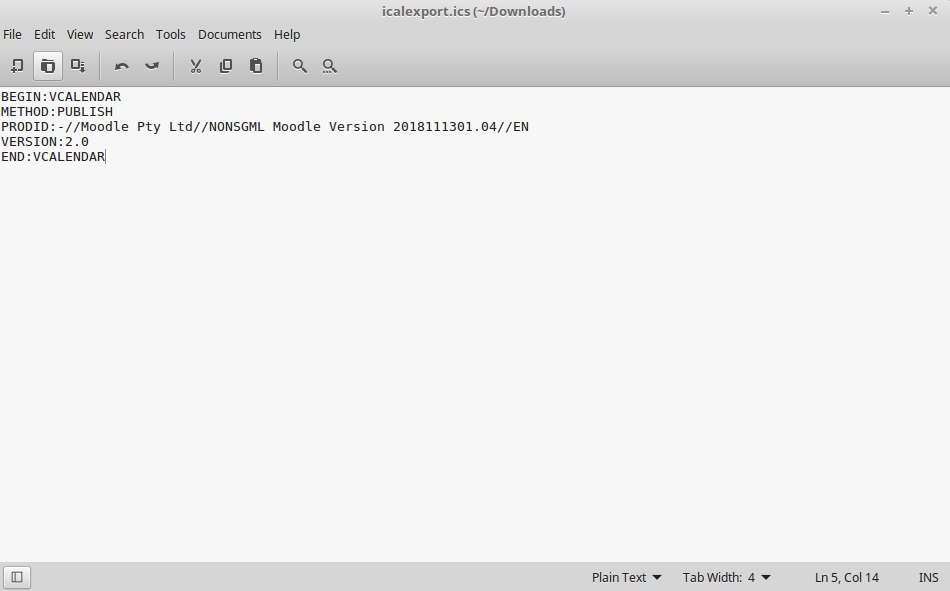Create a new document with toolbar icon
The height and width of the screenshot is (591, 950).
click(18, 65)
